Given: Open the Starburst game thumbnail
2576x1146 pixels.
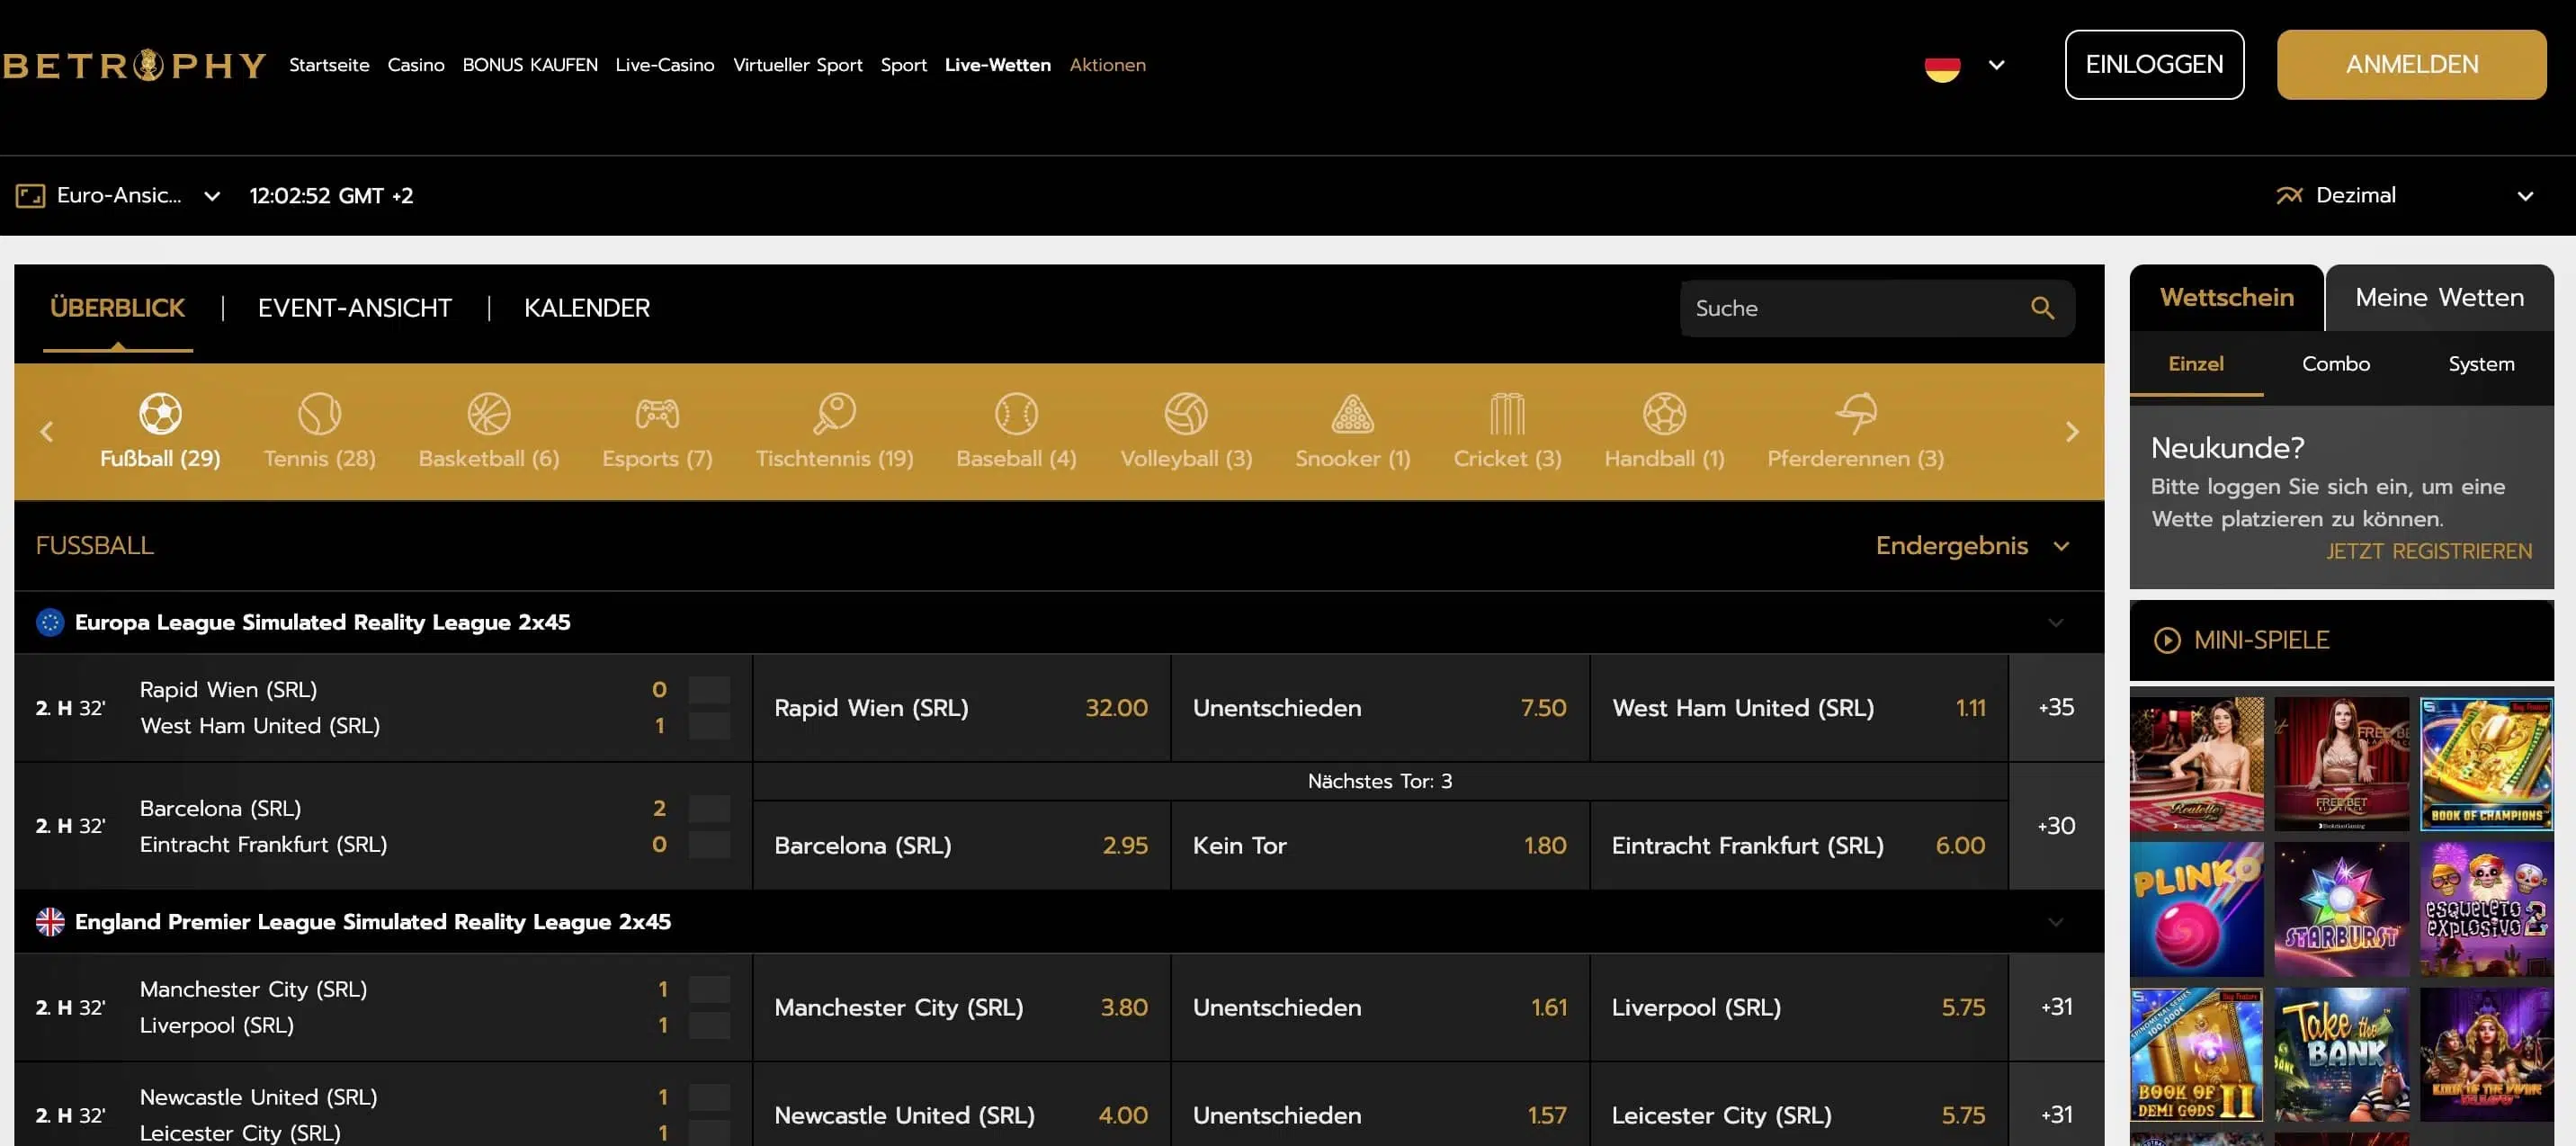Looking at the screenshot, I should click(x=2341, y=909).
